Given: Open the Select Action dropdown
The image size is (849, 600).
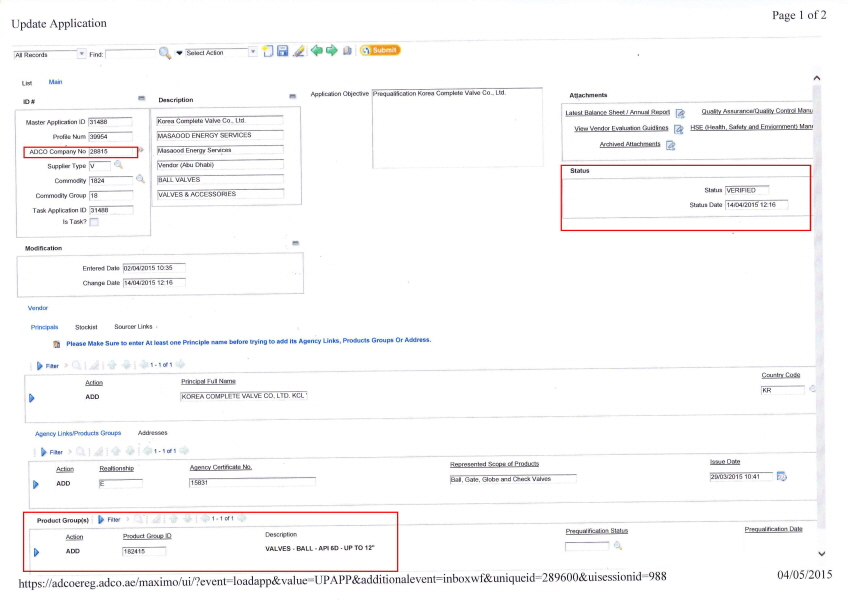Looking at the screenshot, I should pos(252,52).
